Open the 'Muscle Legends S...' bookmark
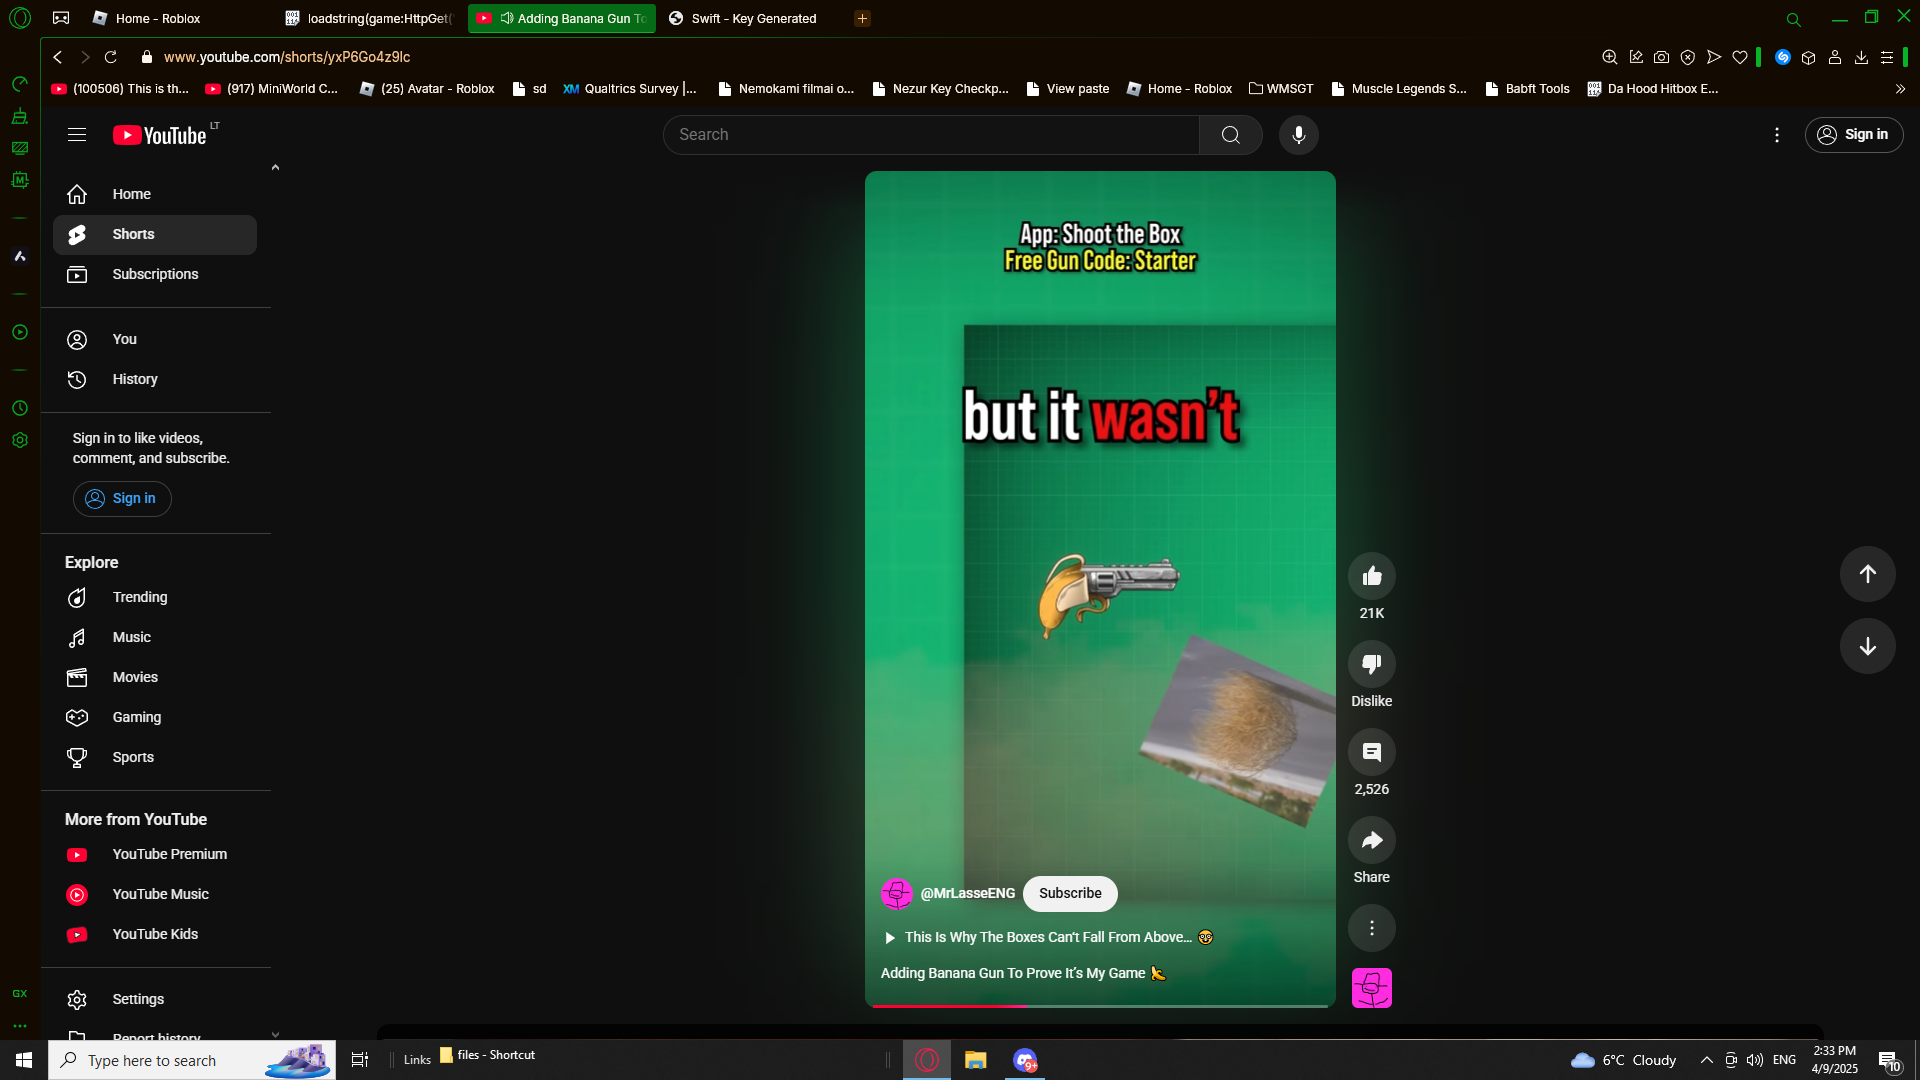1920x1080 pixels. (x=1399, y=89)
